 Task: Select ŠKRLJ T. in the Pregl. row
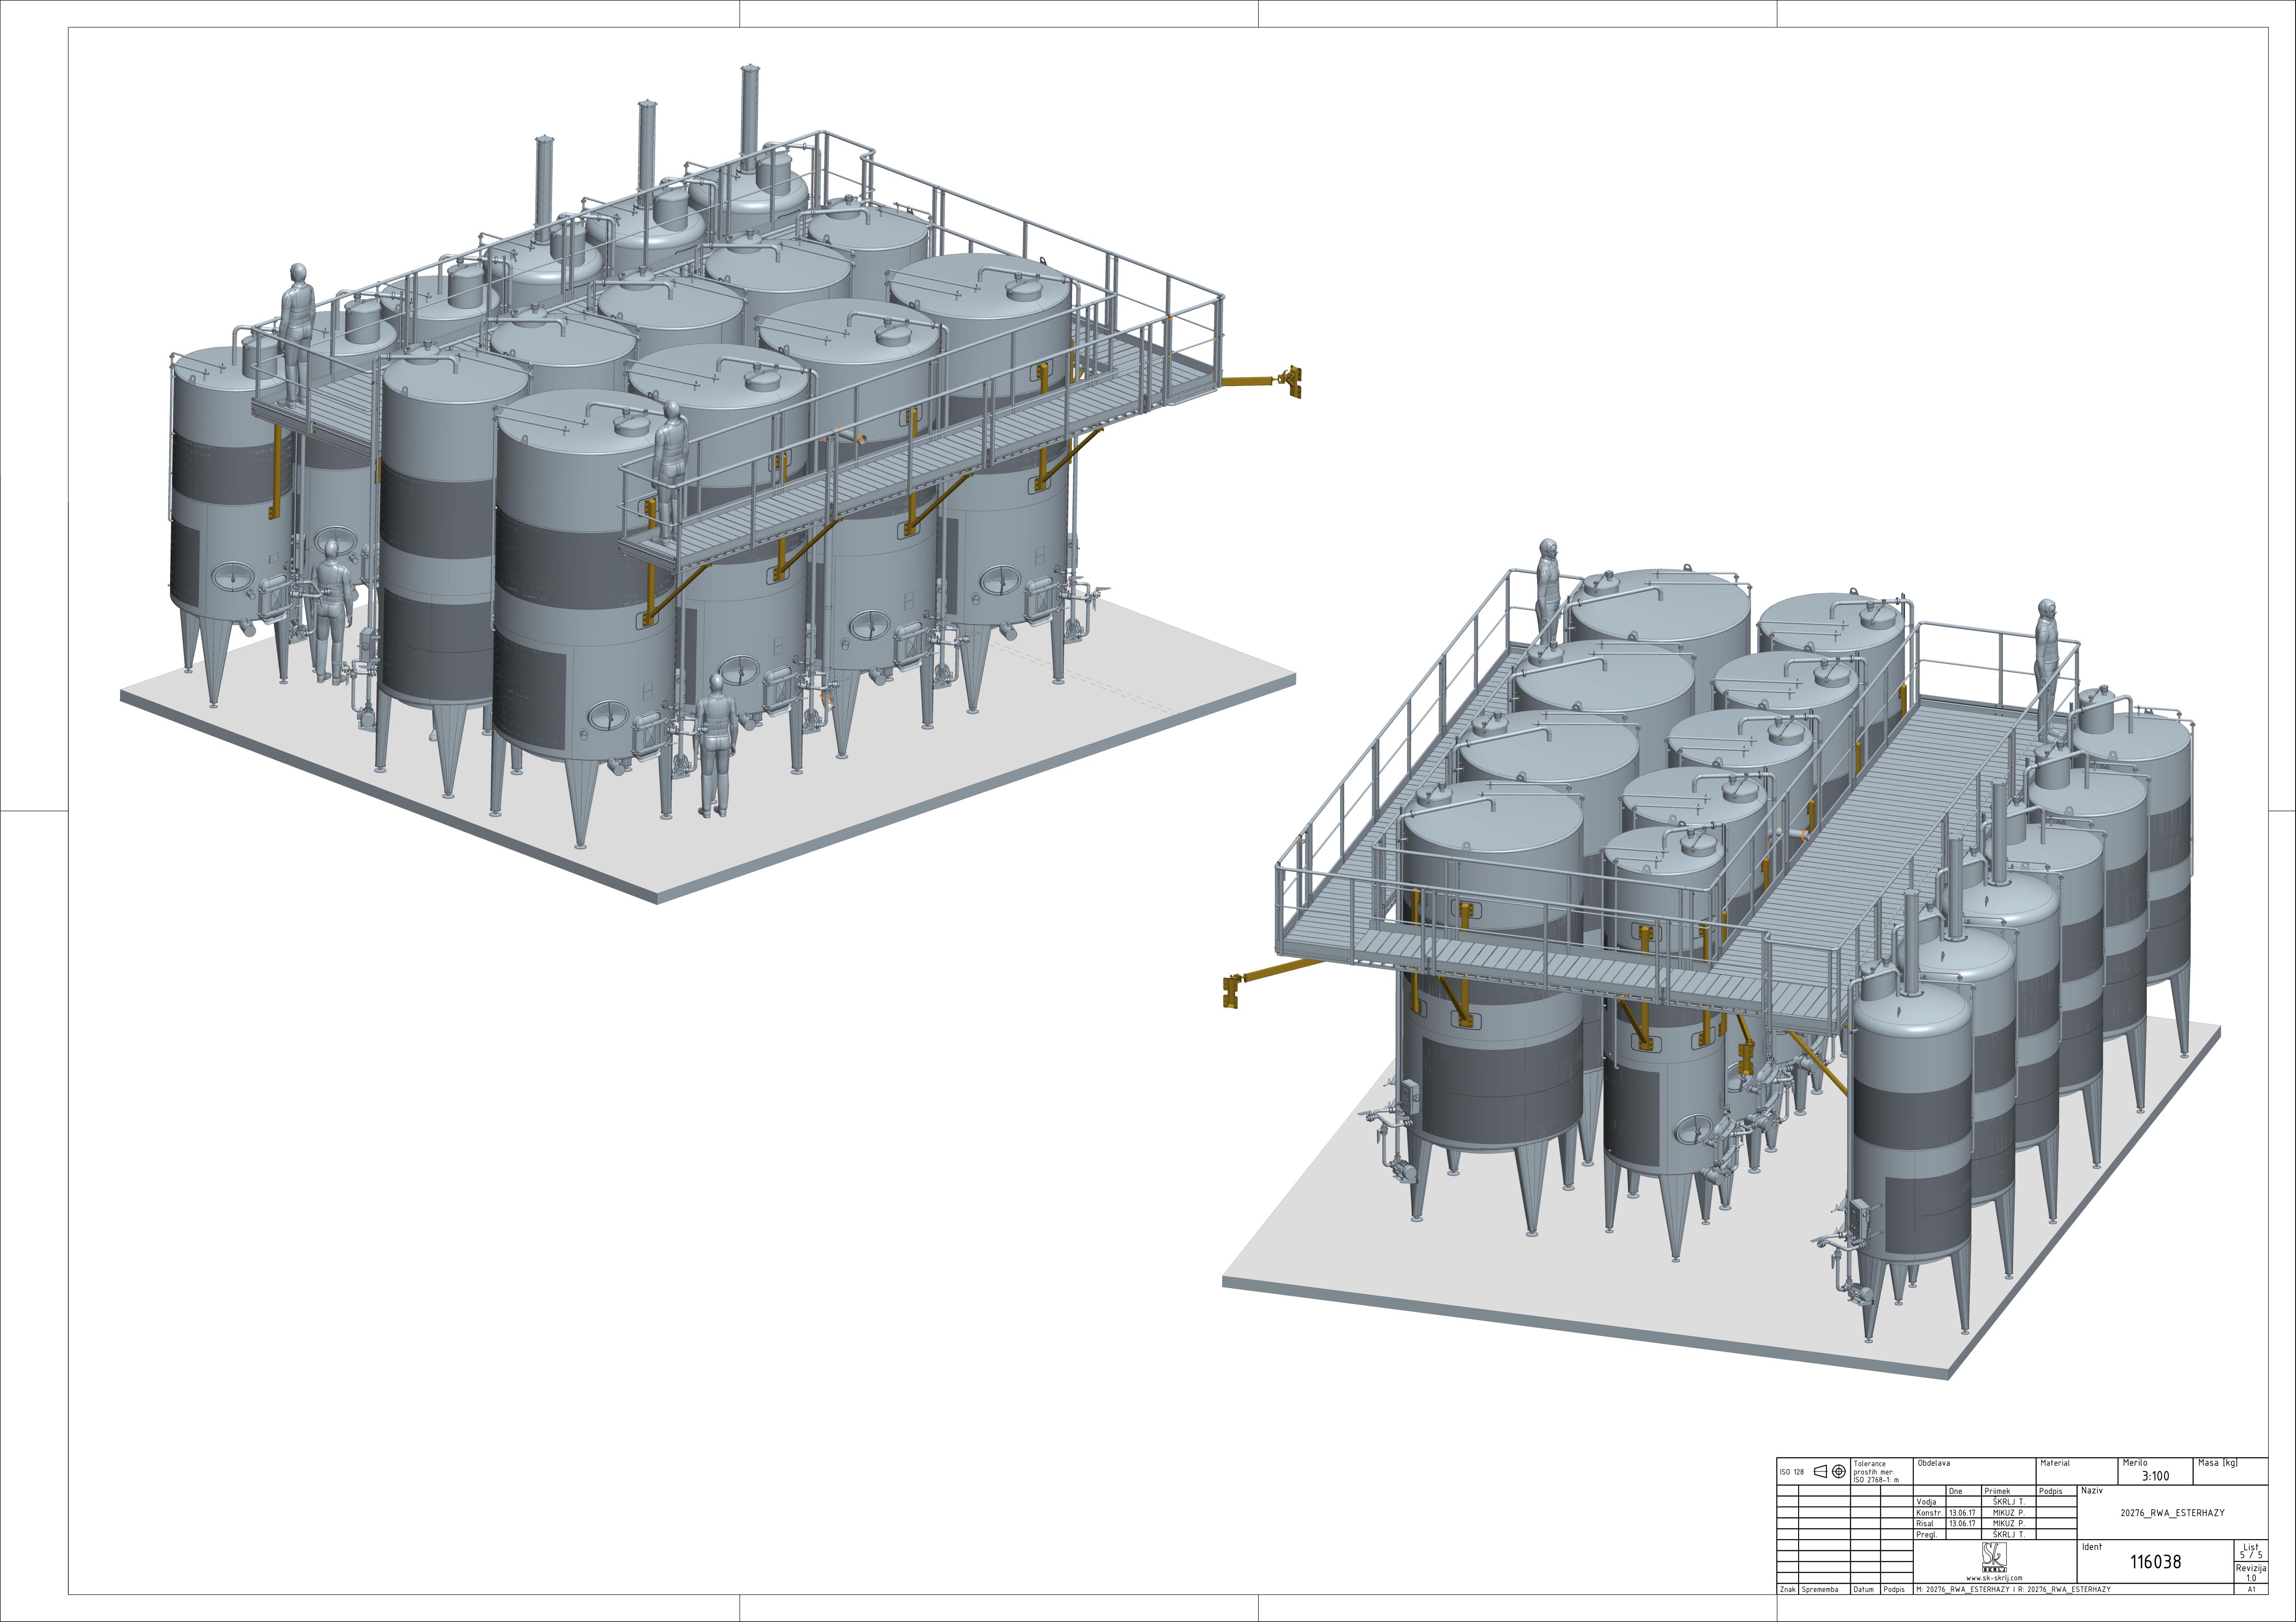(x=2009, y=1534)
